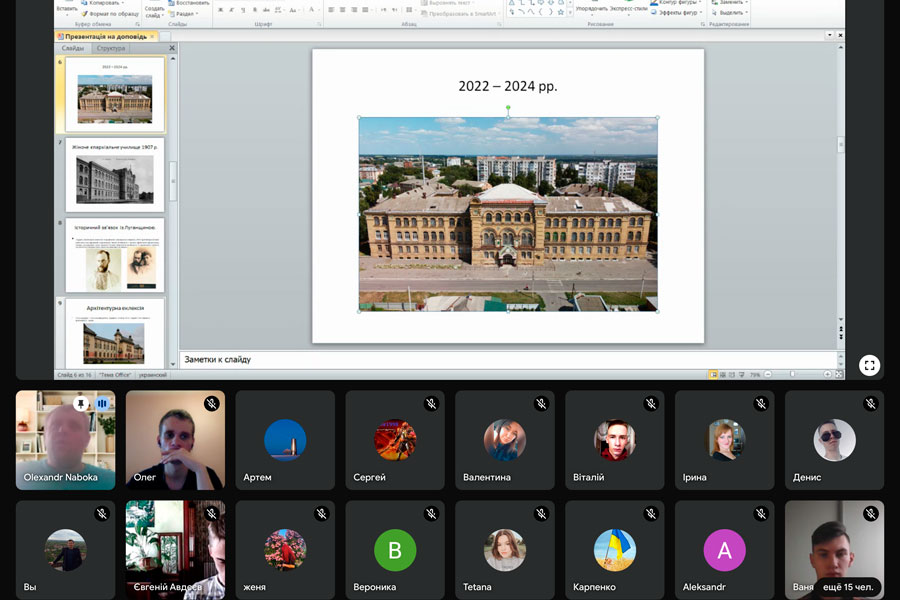The image size is (900, 600).
Task: Select the Слайды tab
Action: 73,48
